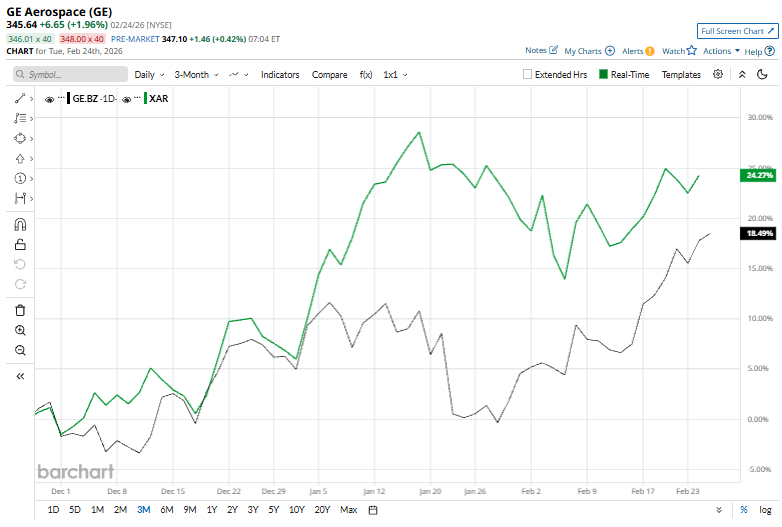This screenshot has height=527, width=782.
Task: Open GE.BZ series options ellipsis
Action: pyautogui.click(x=61, y=98)
